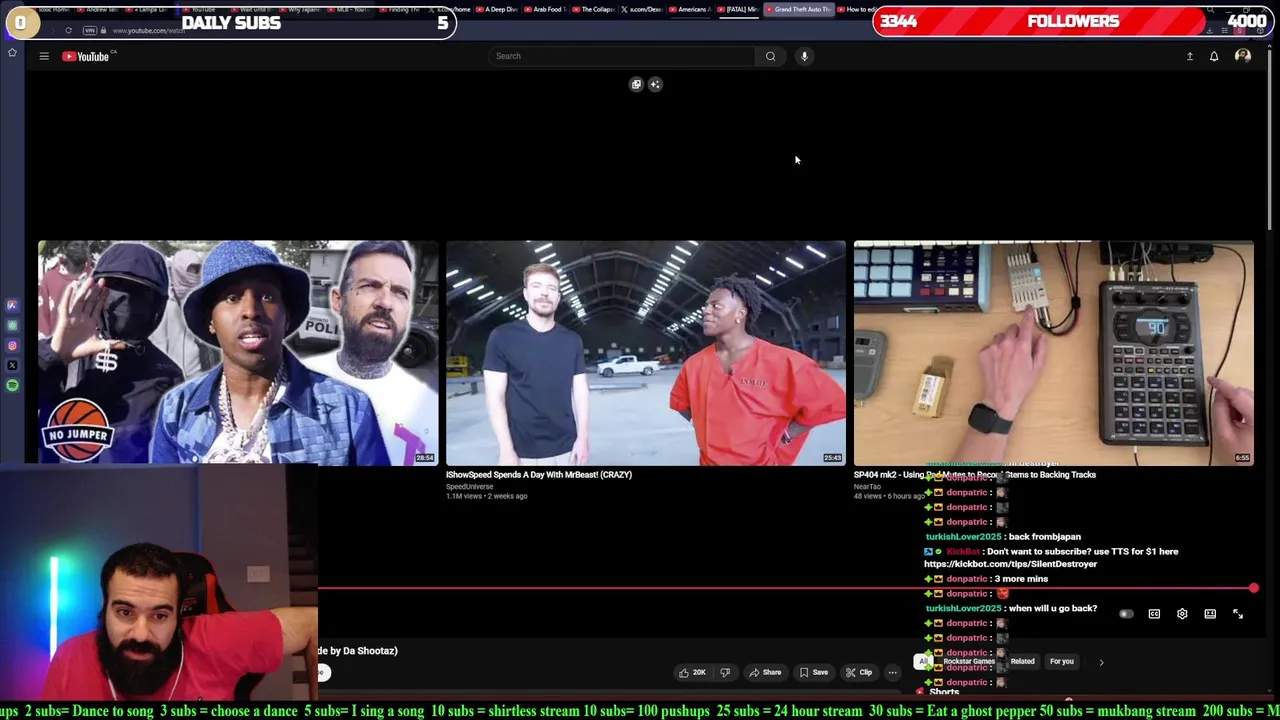The width and height of the screenshot is (1280, 720).
Task: Open the No Jumper video thumbnail
Action: click(x=238, y=352)
